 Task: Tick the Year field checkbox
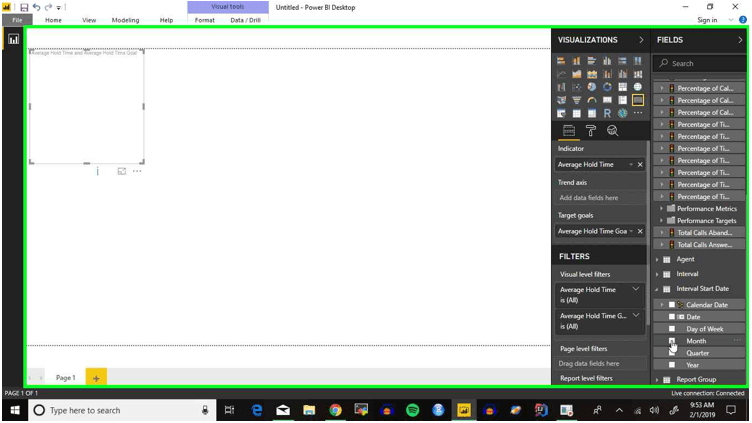(672, 364)
